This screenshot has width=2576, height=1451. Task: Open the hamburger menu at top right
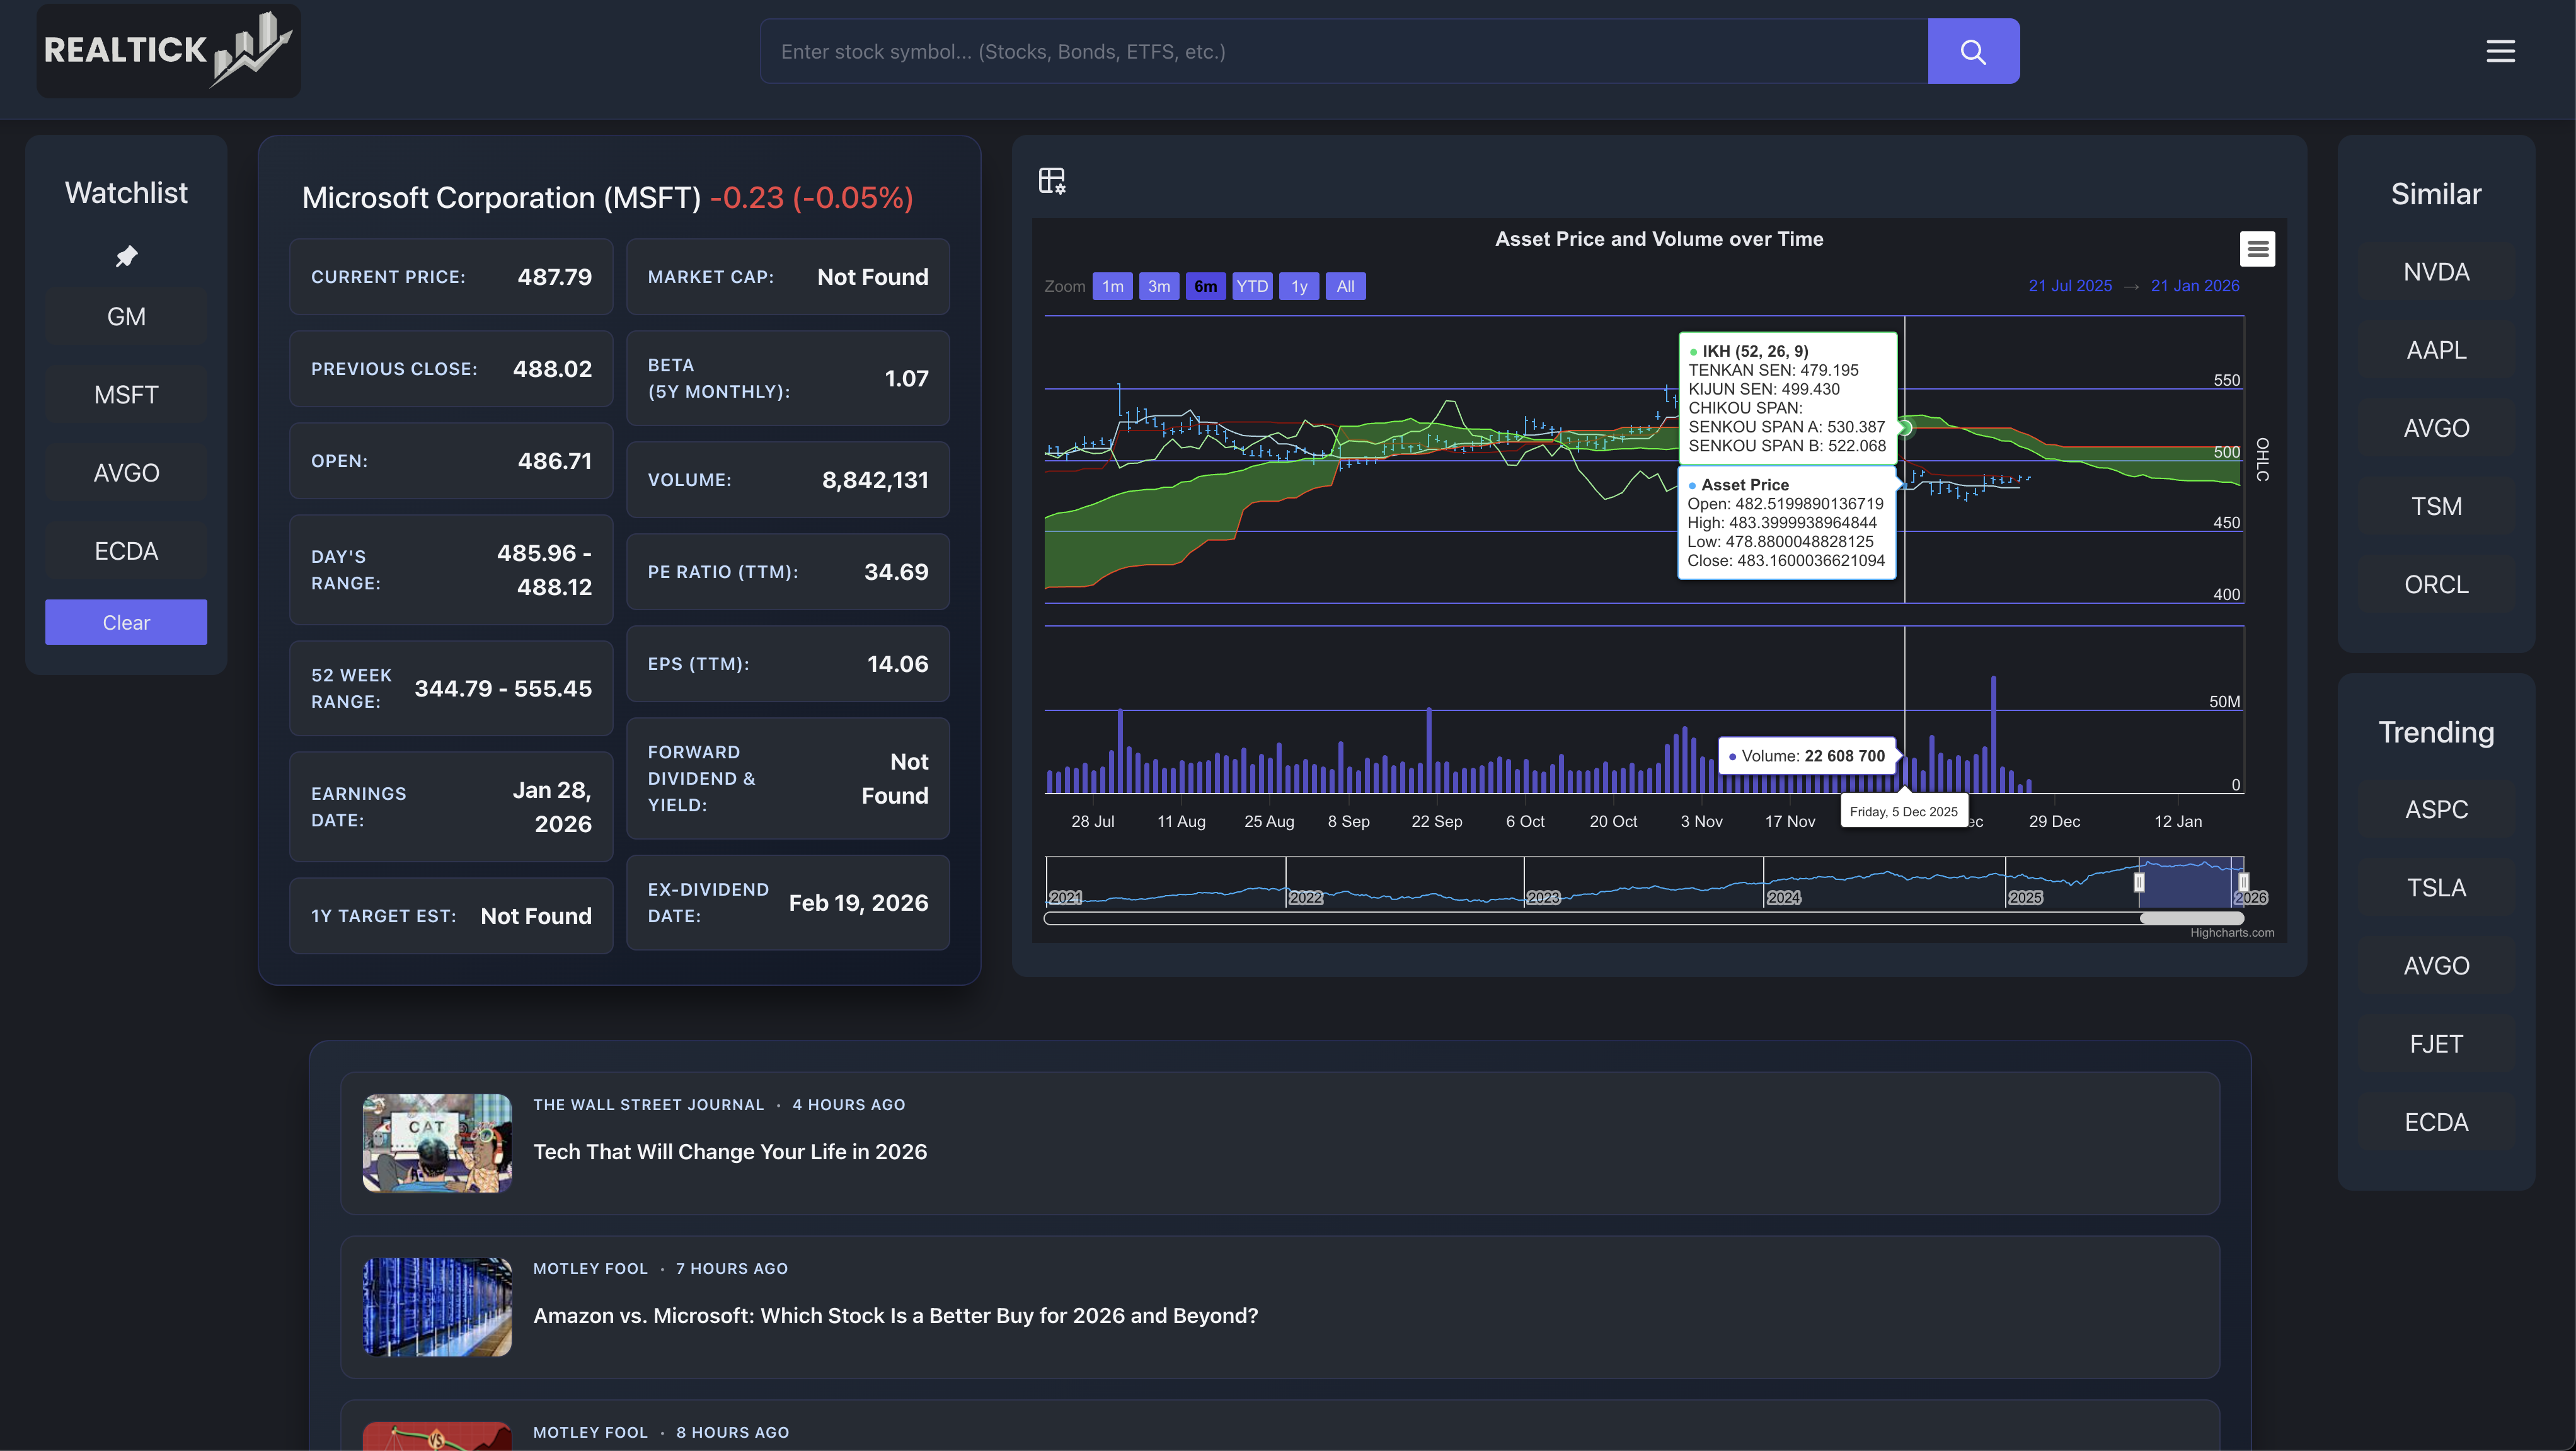[2500, 50]
